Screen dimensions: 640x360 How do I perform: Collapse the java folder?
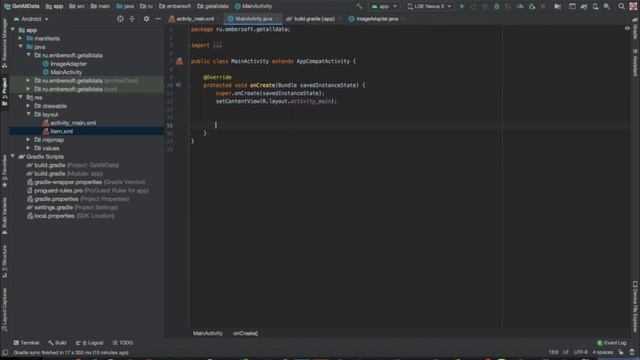click(20, 47)
